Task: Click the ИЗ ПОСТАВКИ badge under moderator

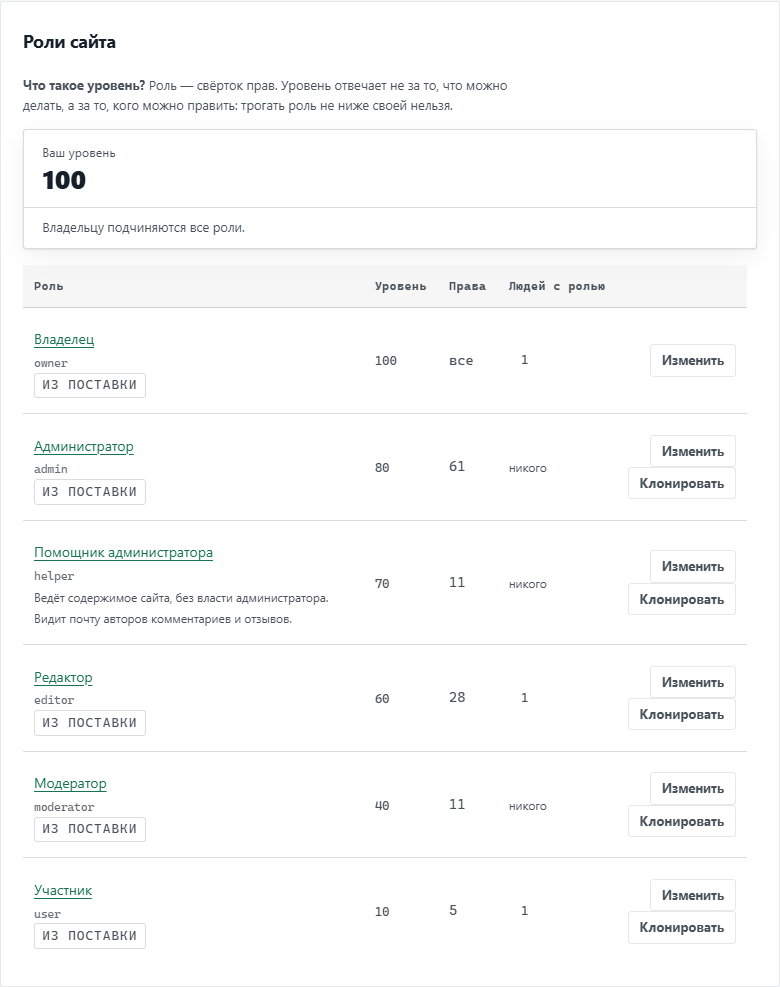Action: [x=90, y=829]
